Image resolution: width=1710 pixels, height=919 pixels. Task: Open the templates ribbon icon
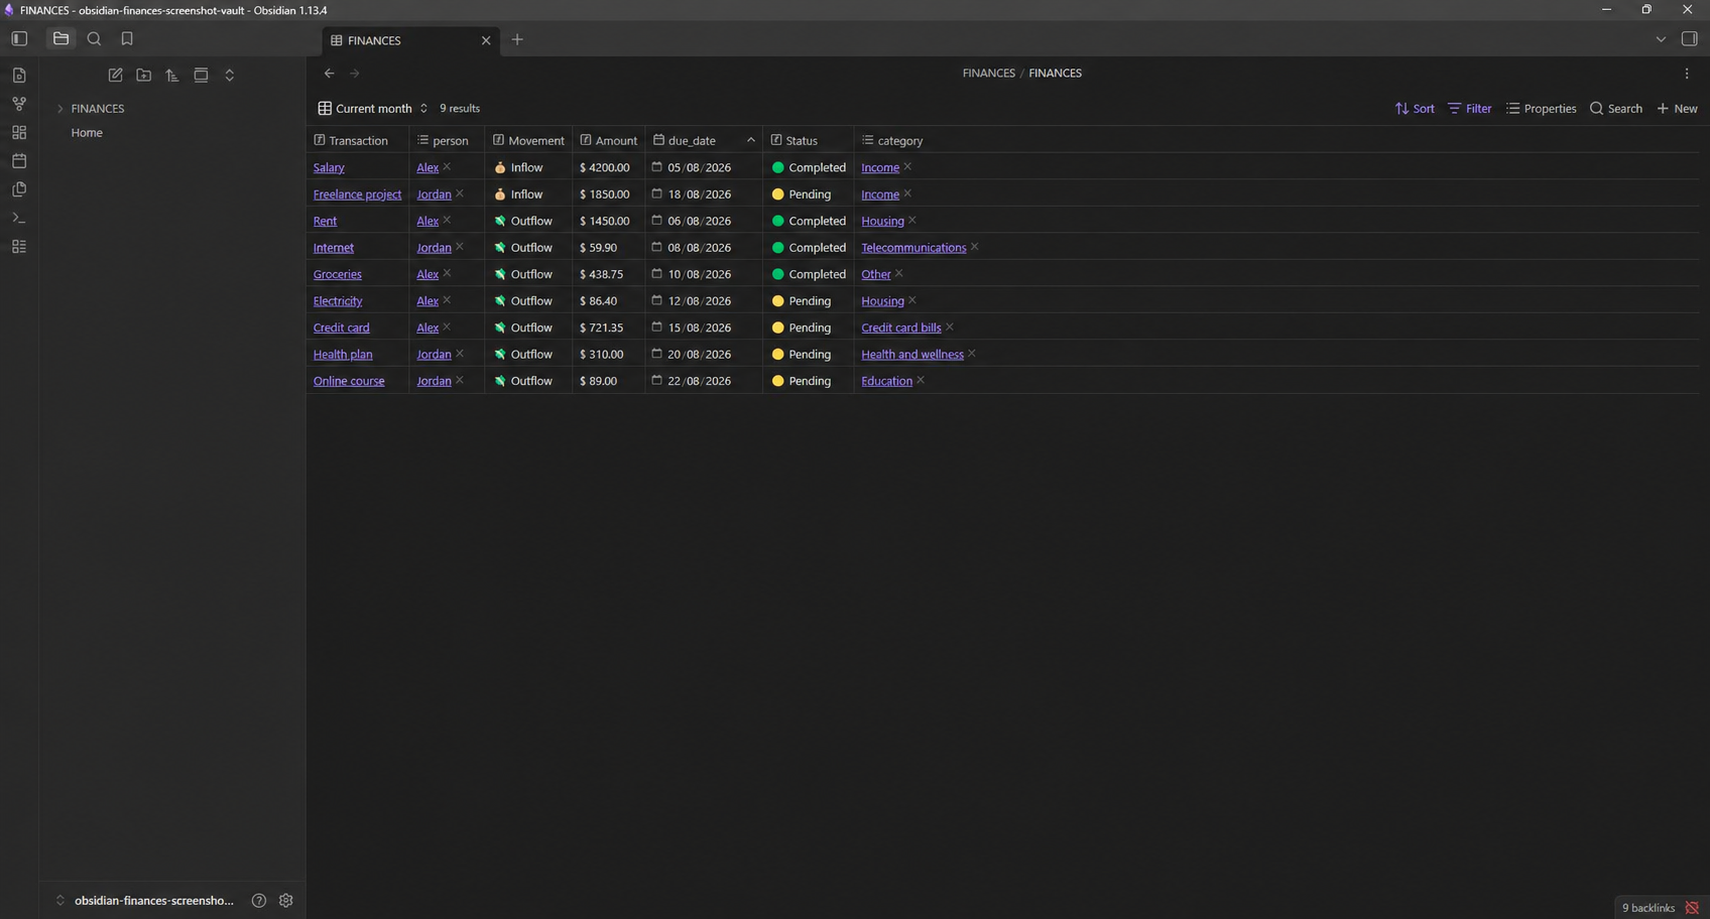point(19,189)
